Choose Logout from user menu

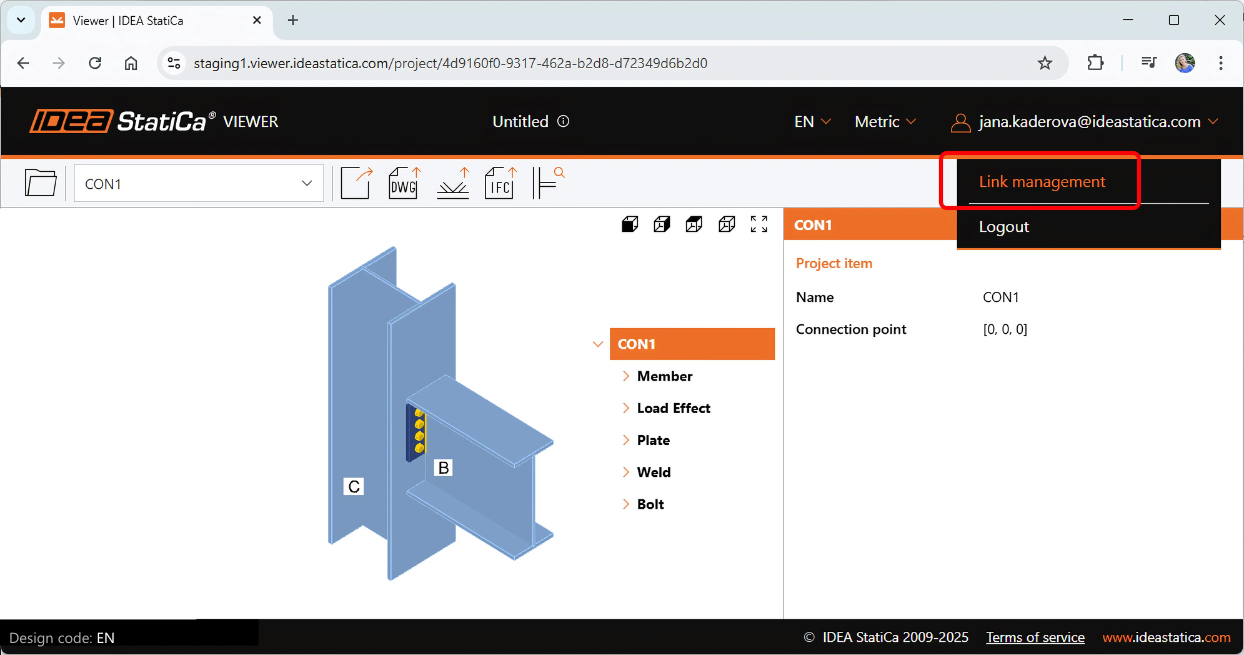pyautogui.click(x=1004, y=227)
